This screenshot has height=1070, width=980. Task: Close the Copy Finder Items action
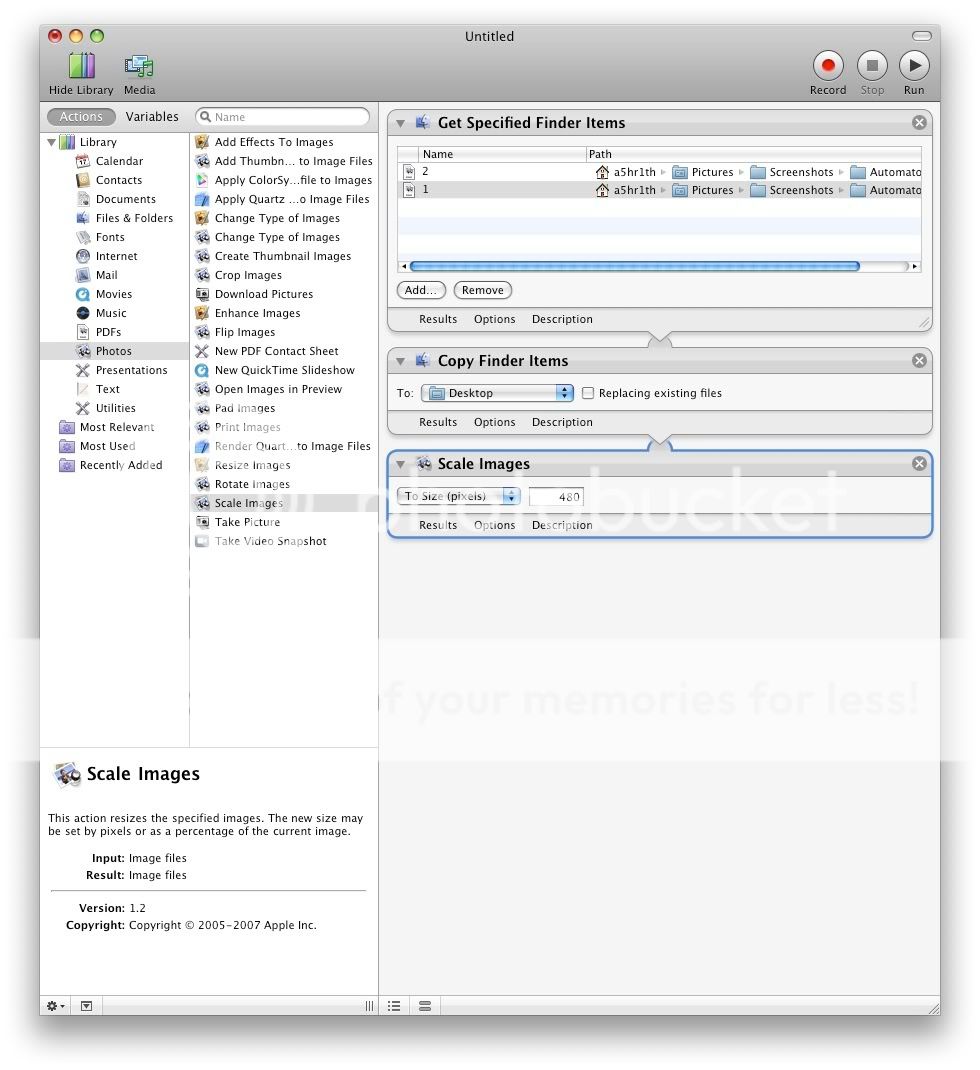(919, 361)
